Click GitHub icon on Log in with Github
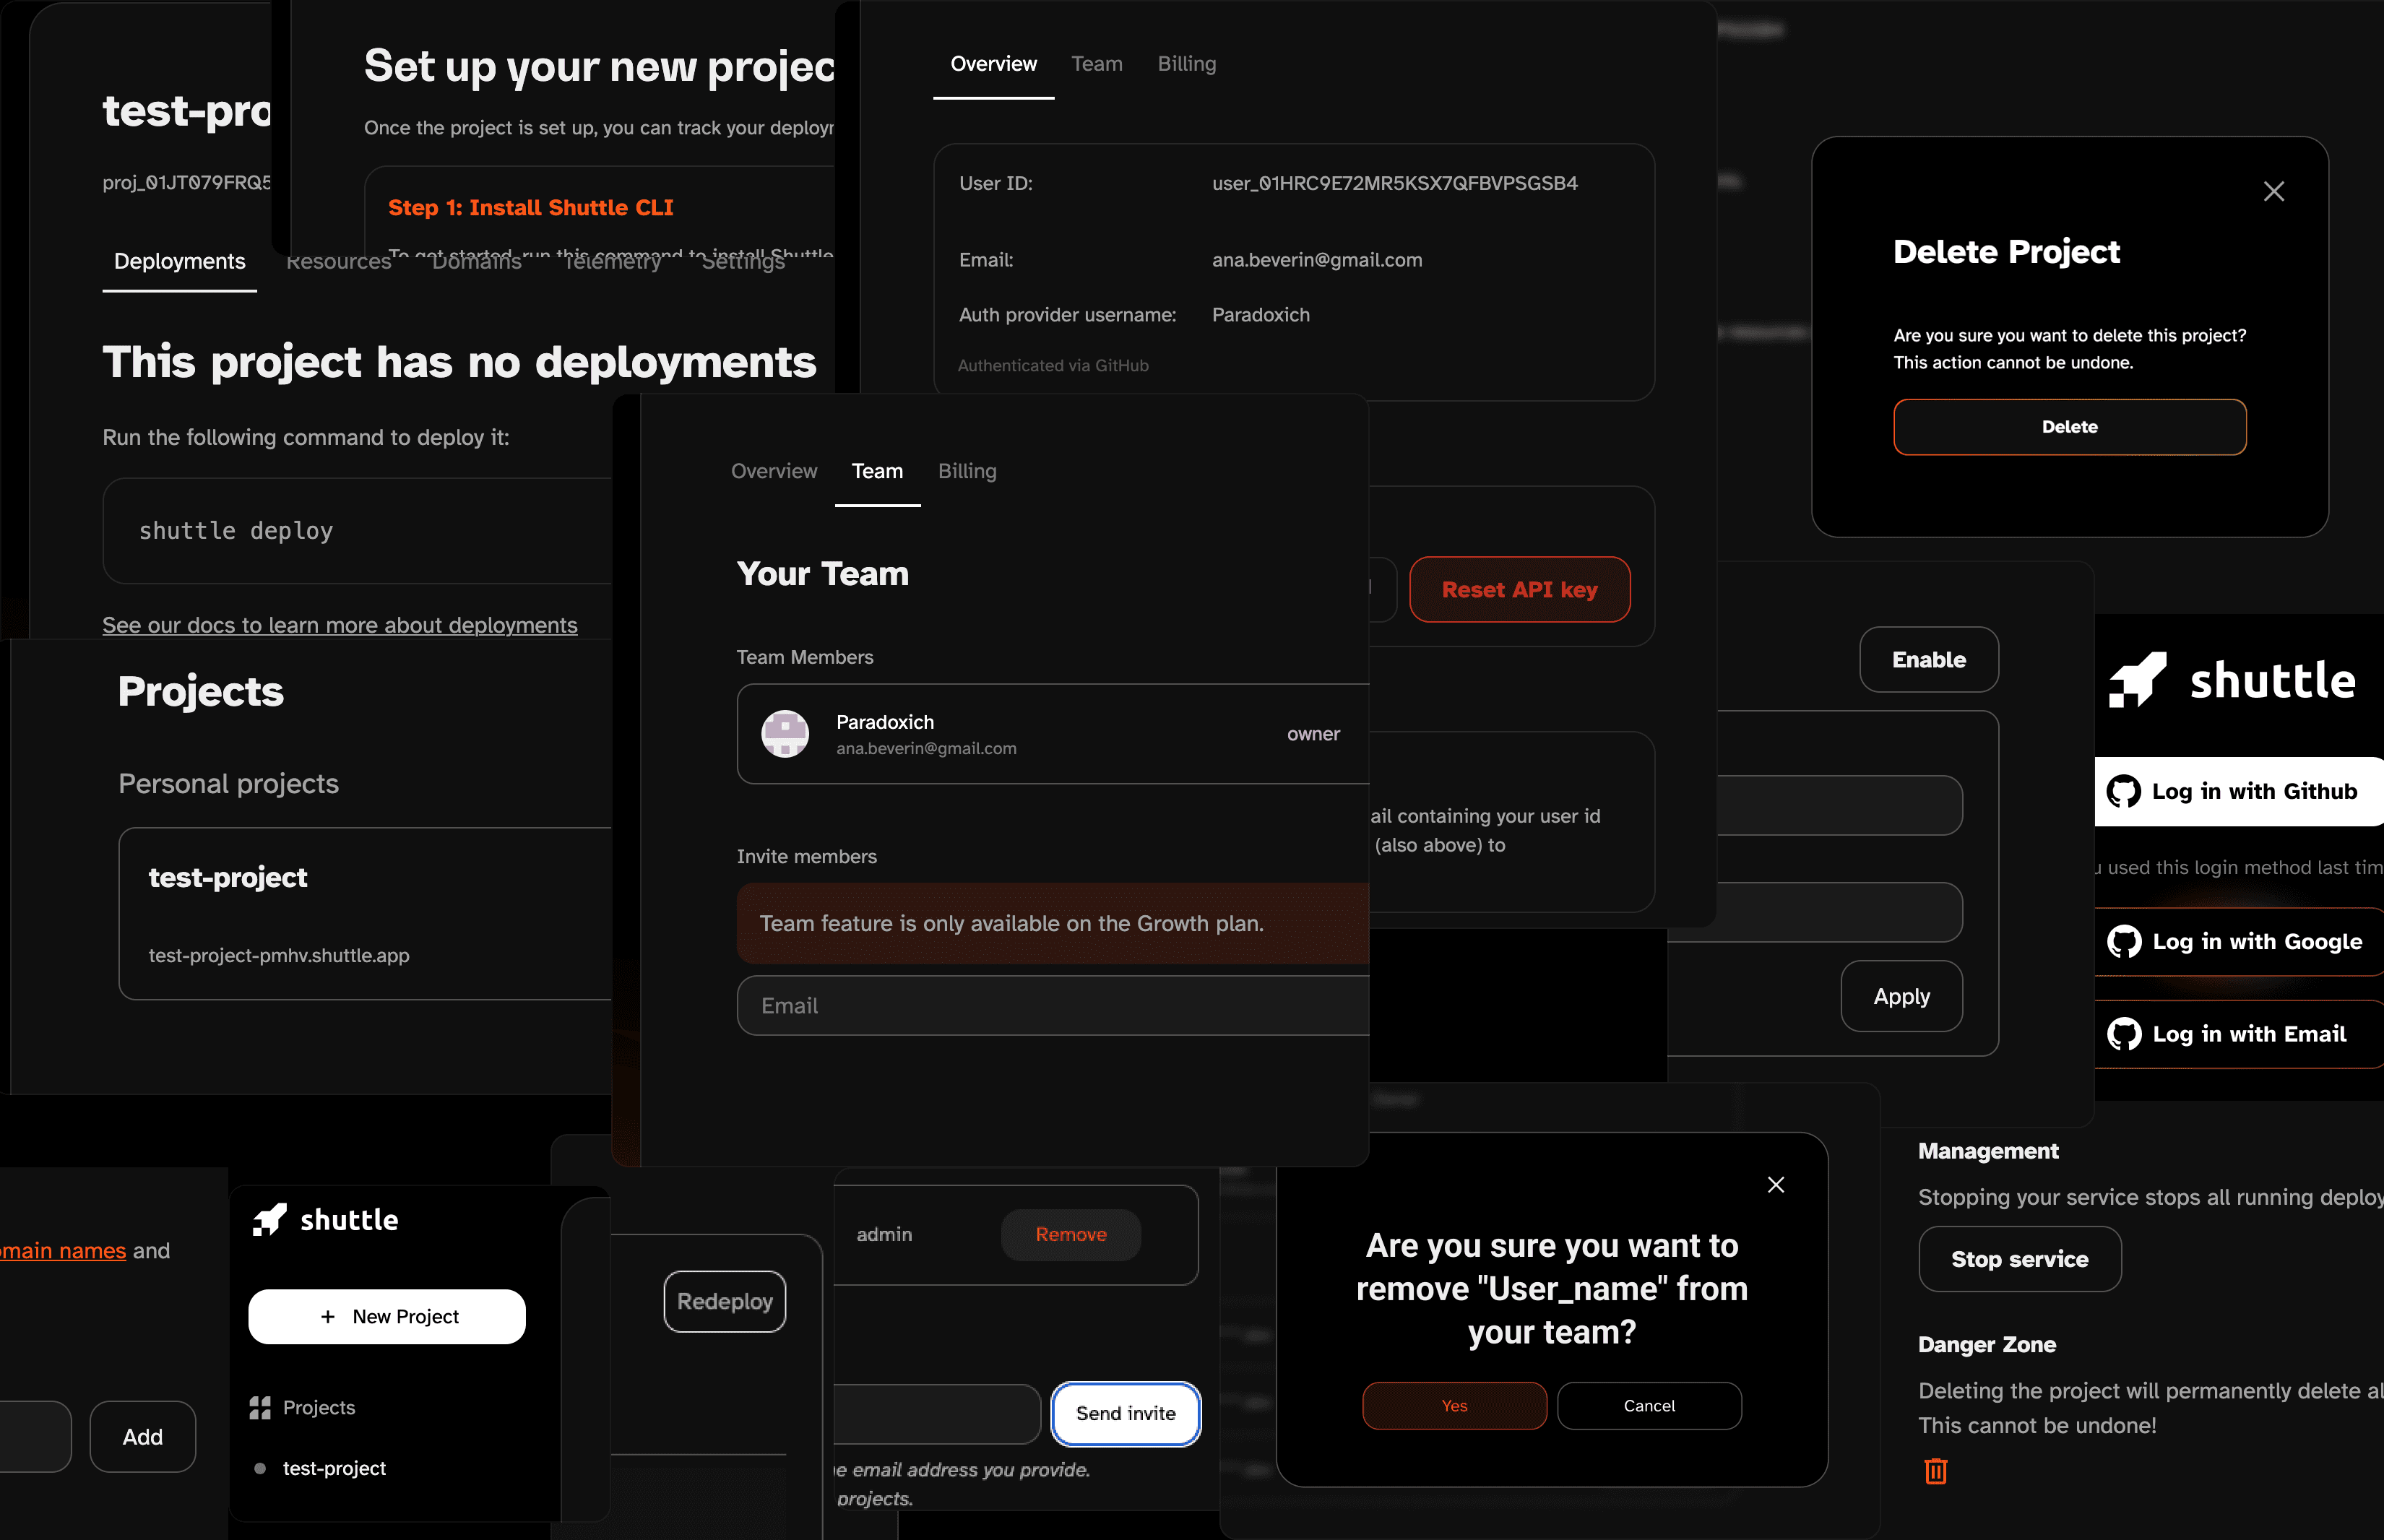The image size is (2384, 1540). click(x=2123, y=791)
